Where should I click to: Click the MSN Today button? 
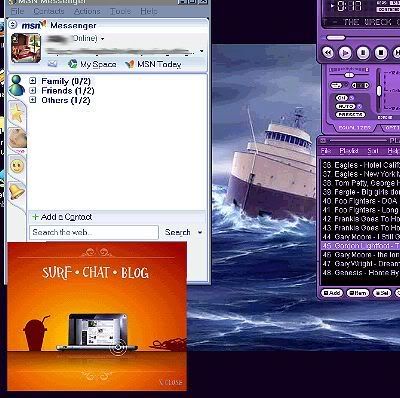pos(153,64)
